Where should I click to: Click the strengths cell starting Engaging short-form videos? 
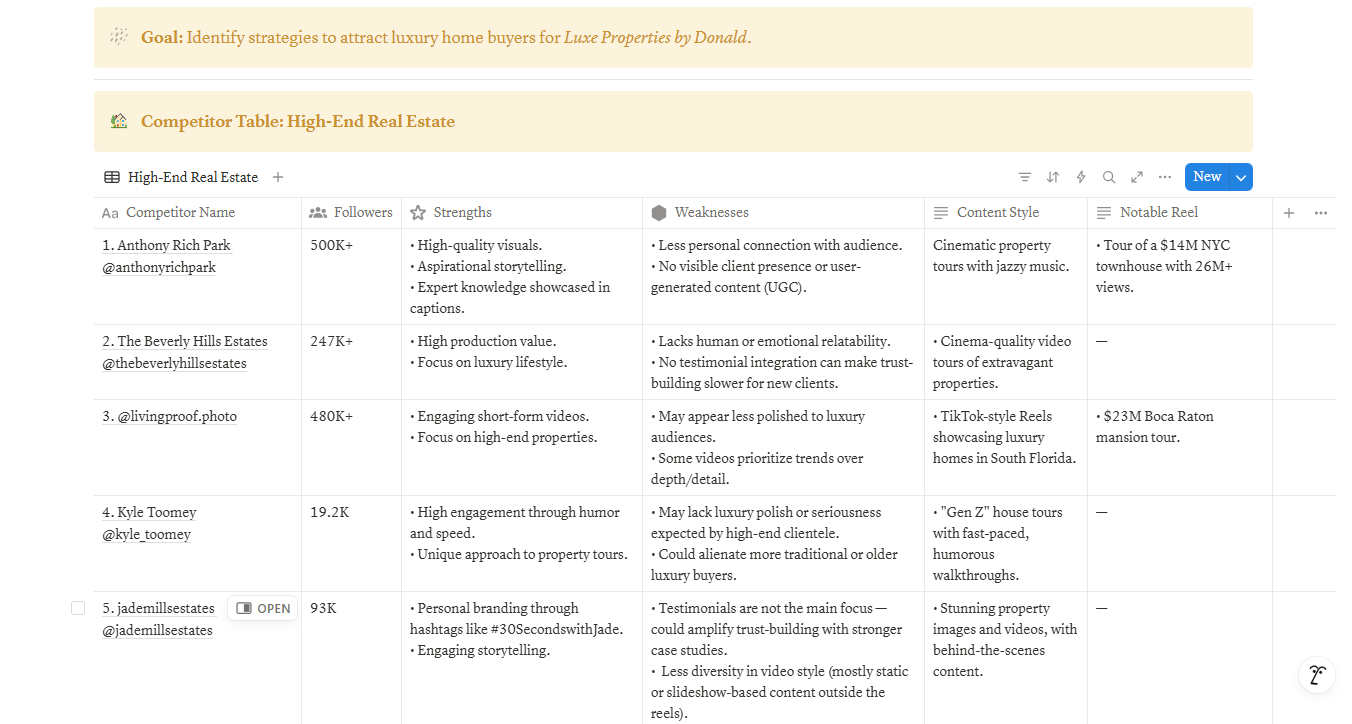(x=522, y=448)
